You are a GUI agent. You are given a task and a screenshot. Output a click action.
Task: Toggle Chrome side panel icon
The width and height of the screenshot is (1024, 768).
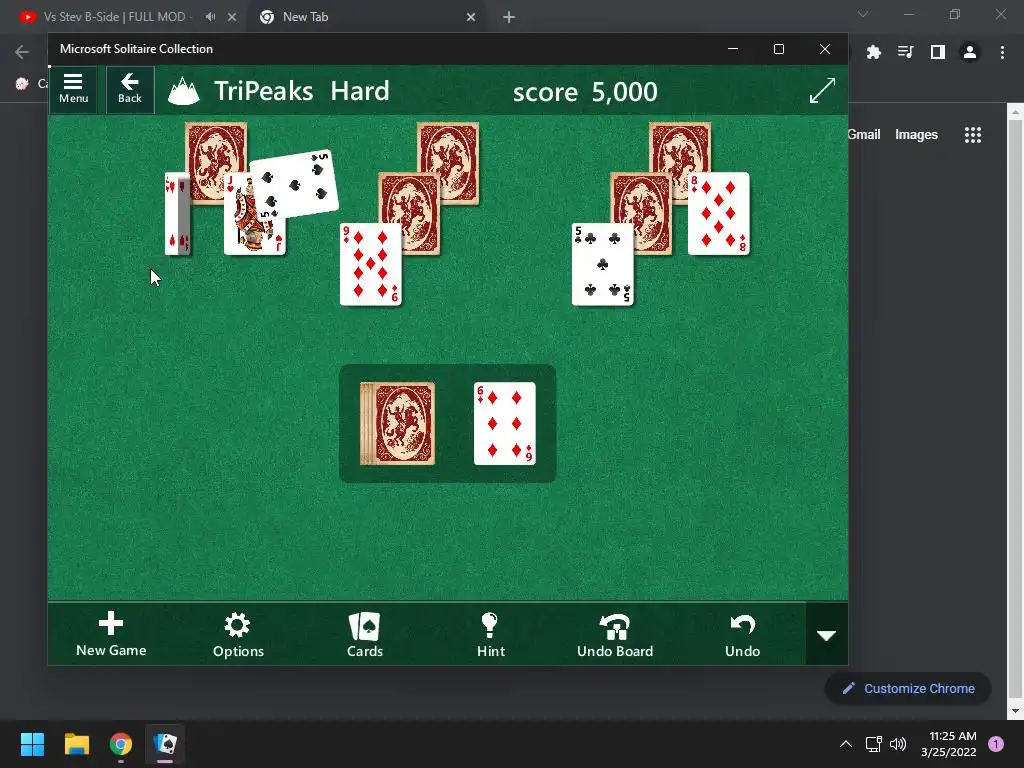(937, 52)
